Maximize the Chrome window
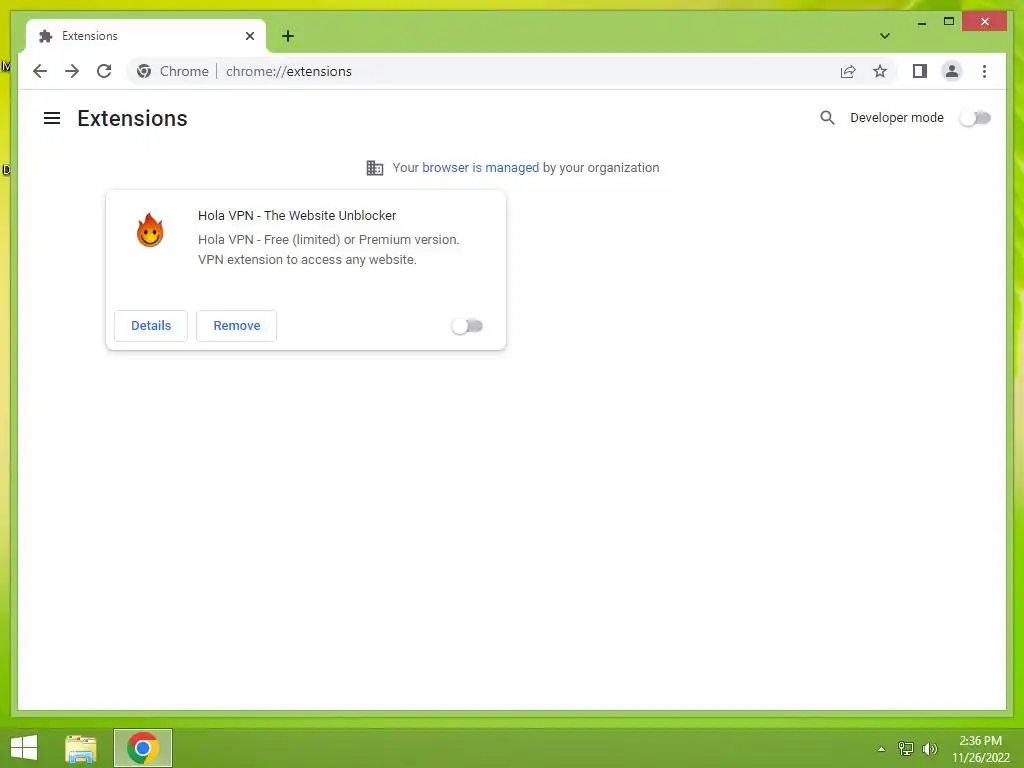 [x=949, y=22]
